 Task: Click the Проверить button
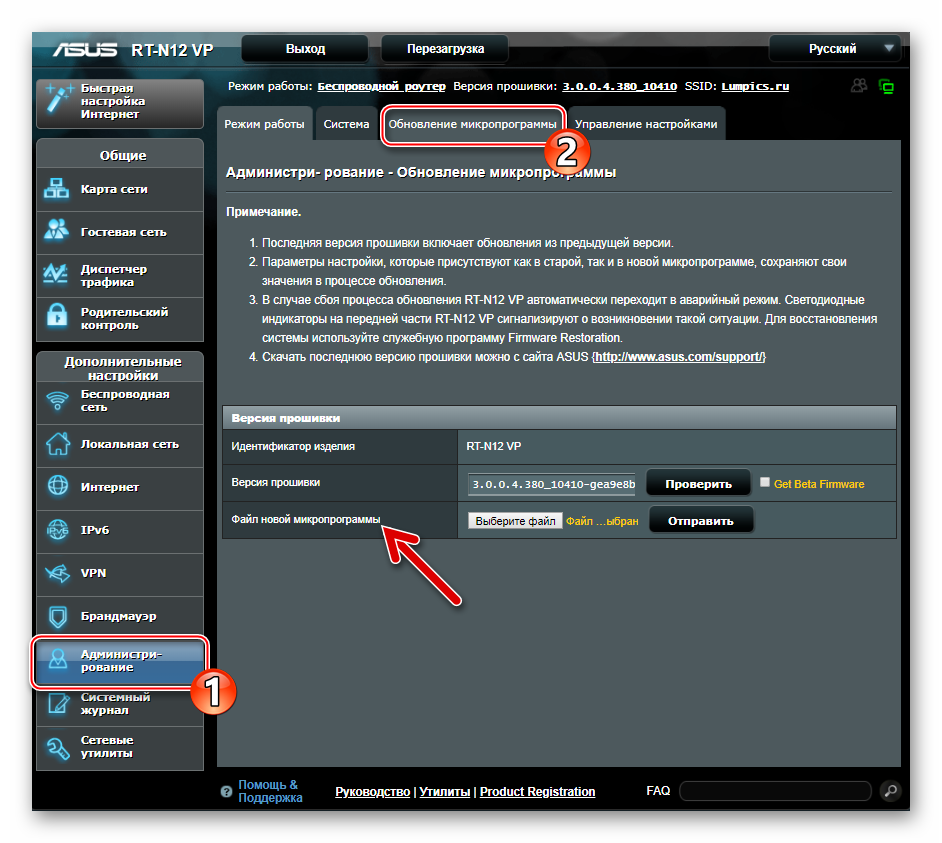tap(698, 484)
